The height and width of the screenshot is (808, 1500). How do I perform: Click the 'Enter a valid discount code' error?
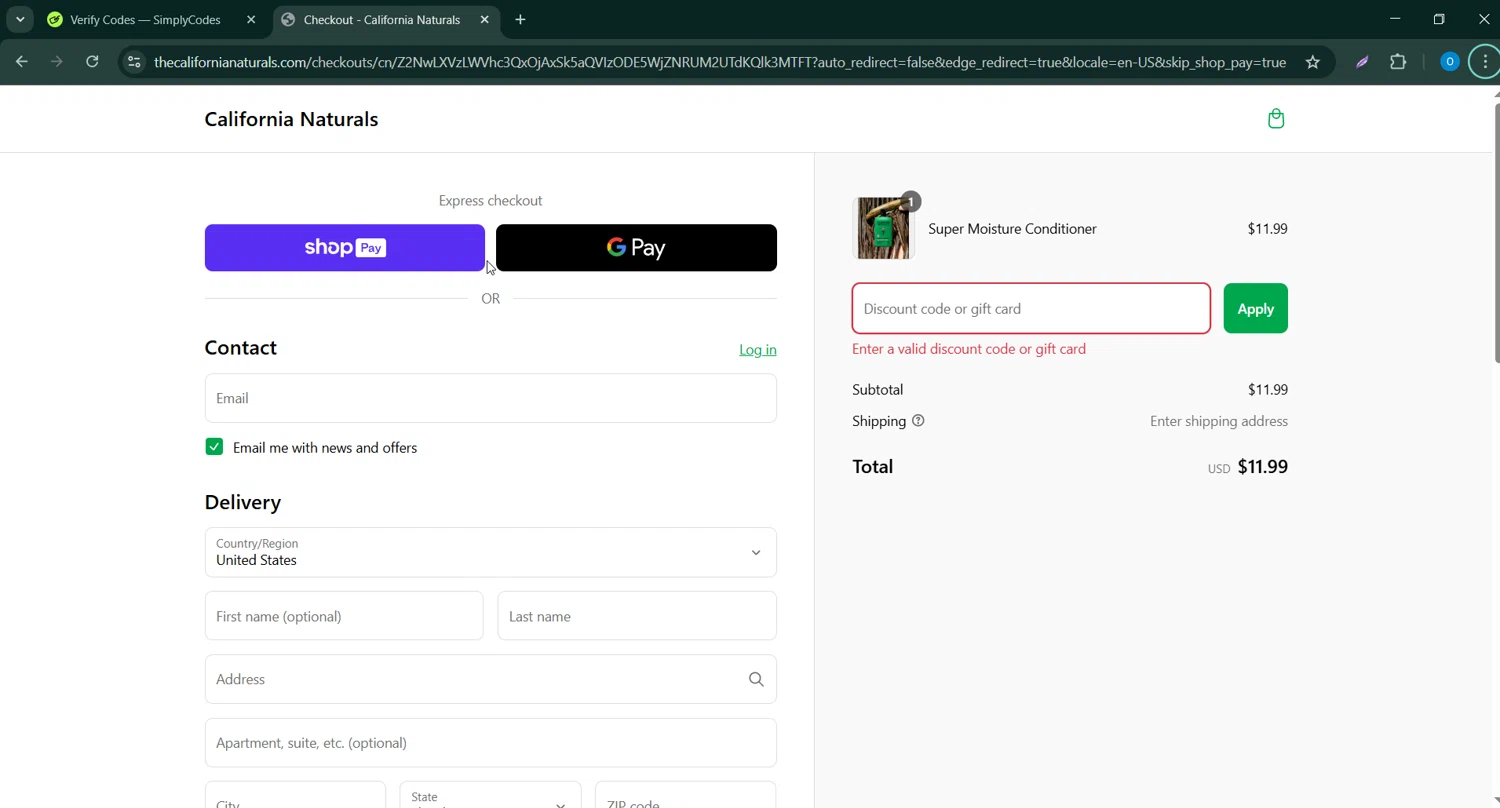point(969,349)
